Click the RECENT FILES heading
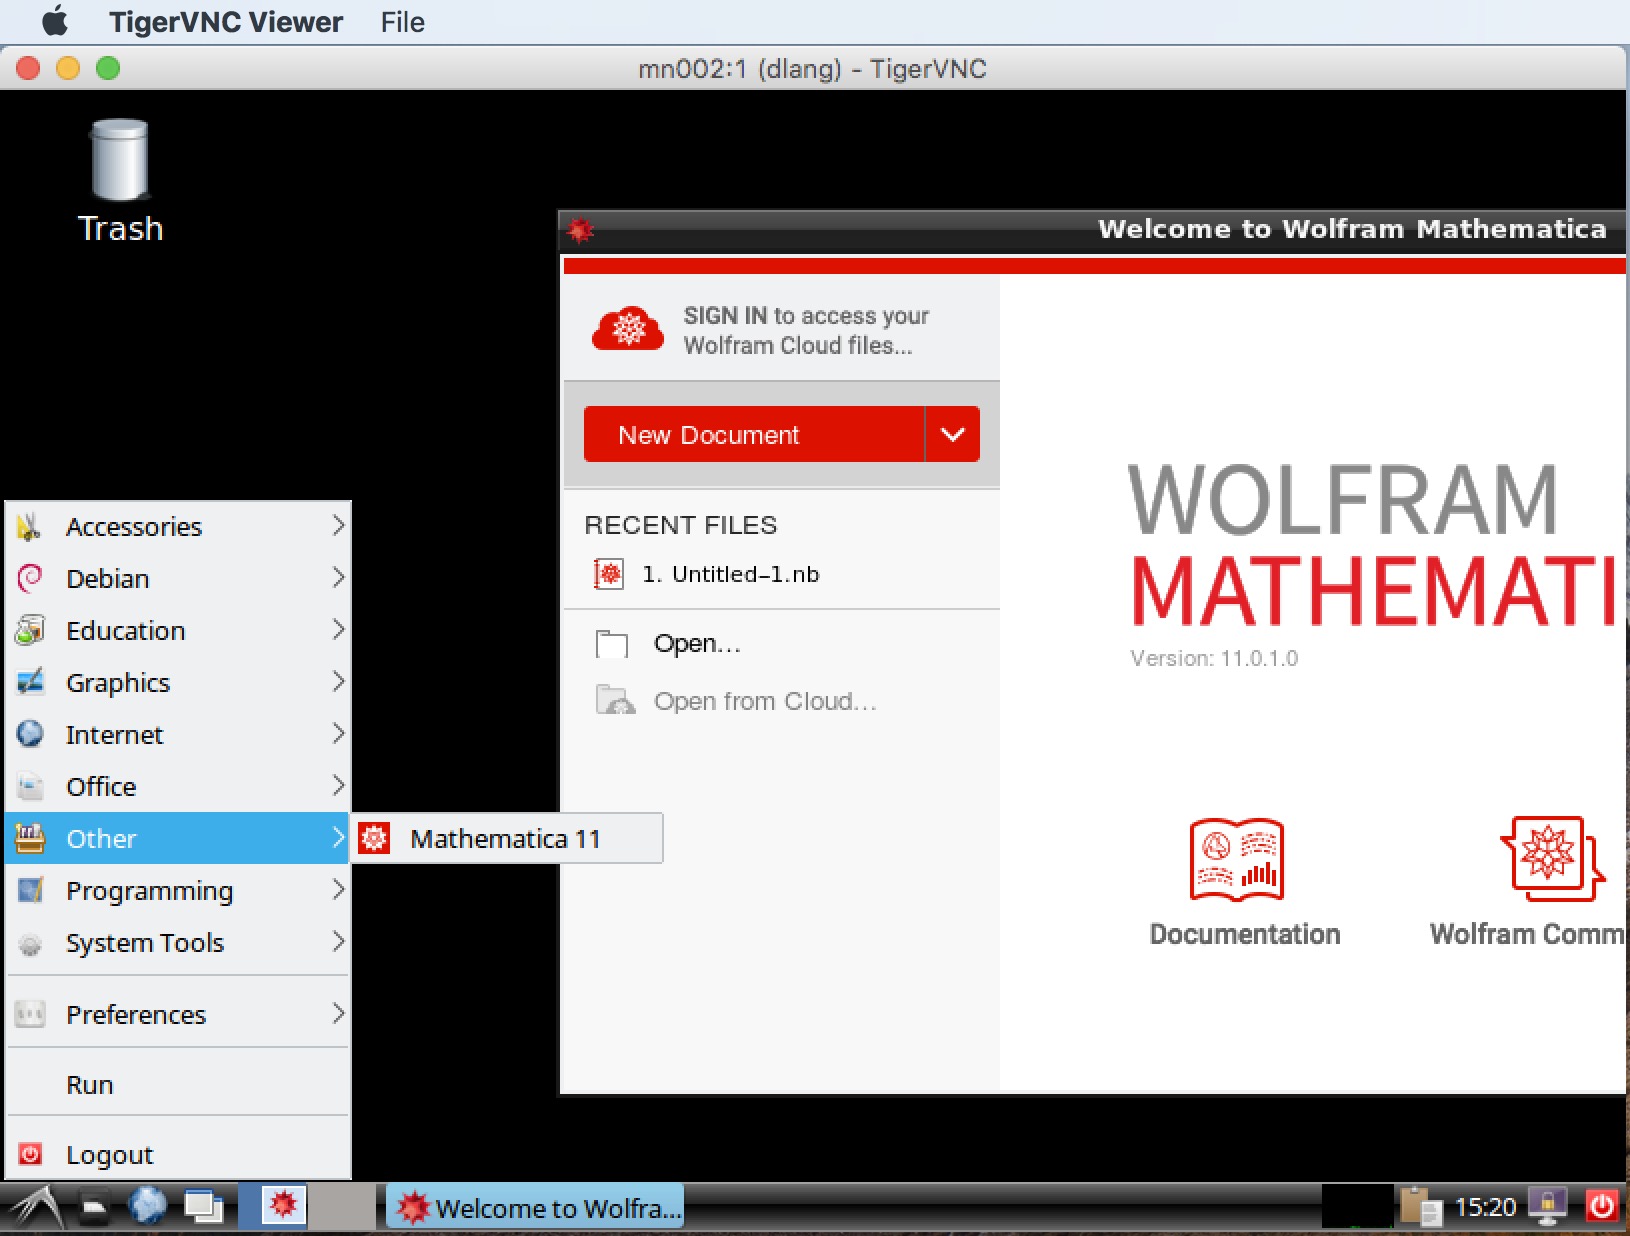1630x1236 pixels. [x=681, y=525]
